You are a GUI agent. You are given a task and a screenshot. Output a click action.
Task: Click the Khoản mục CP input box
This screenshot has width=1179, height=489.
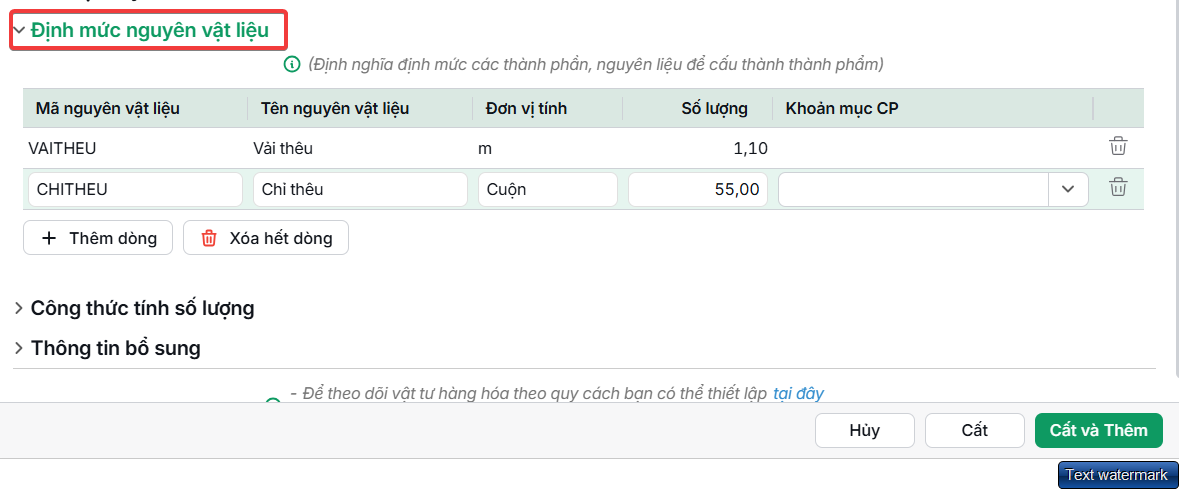[914, 190]
